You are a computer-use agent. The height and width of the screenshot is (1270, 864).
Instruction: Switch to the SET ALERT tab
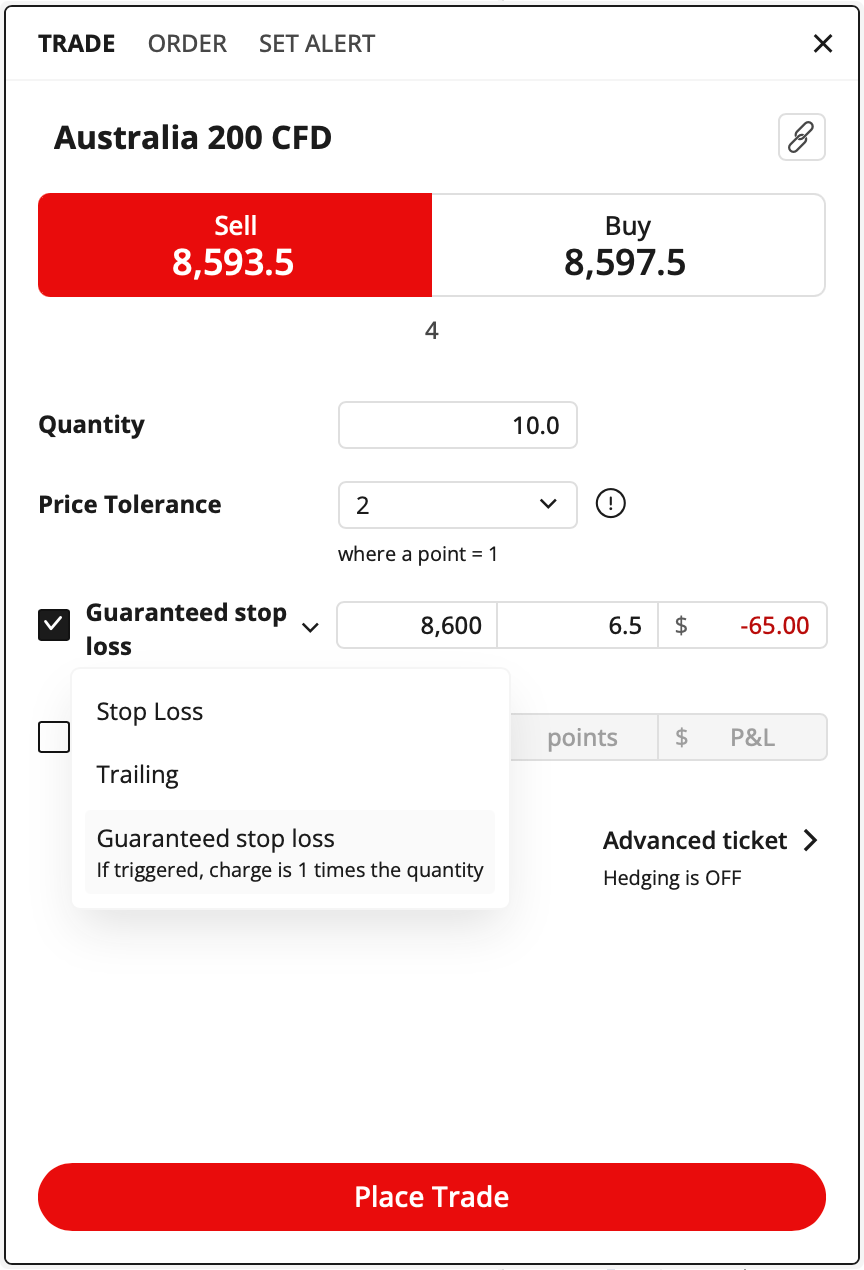coord(317,44)
